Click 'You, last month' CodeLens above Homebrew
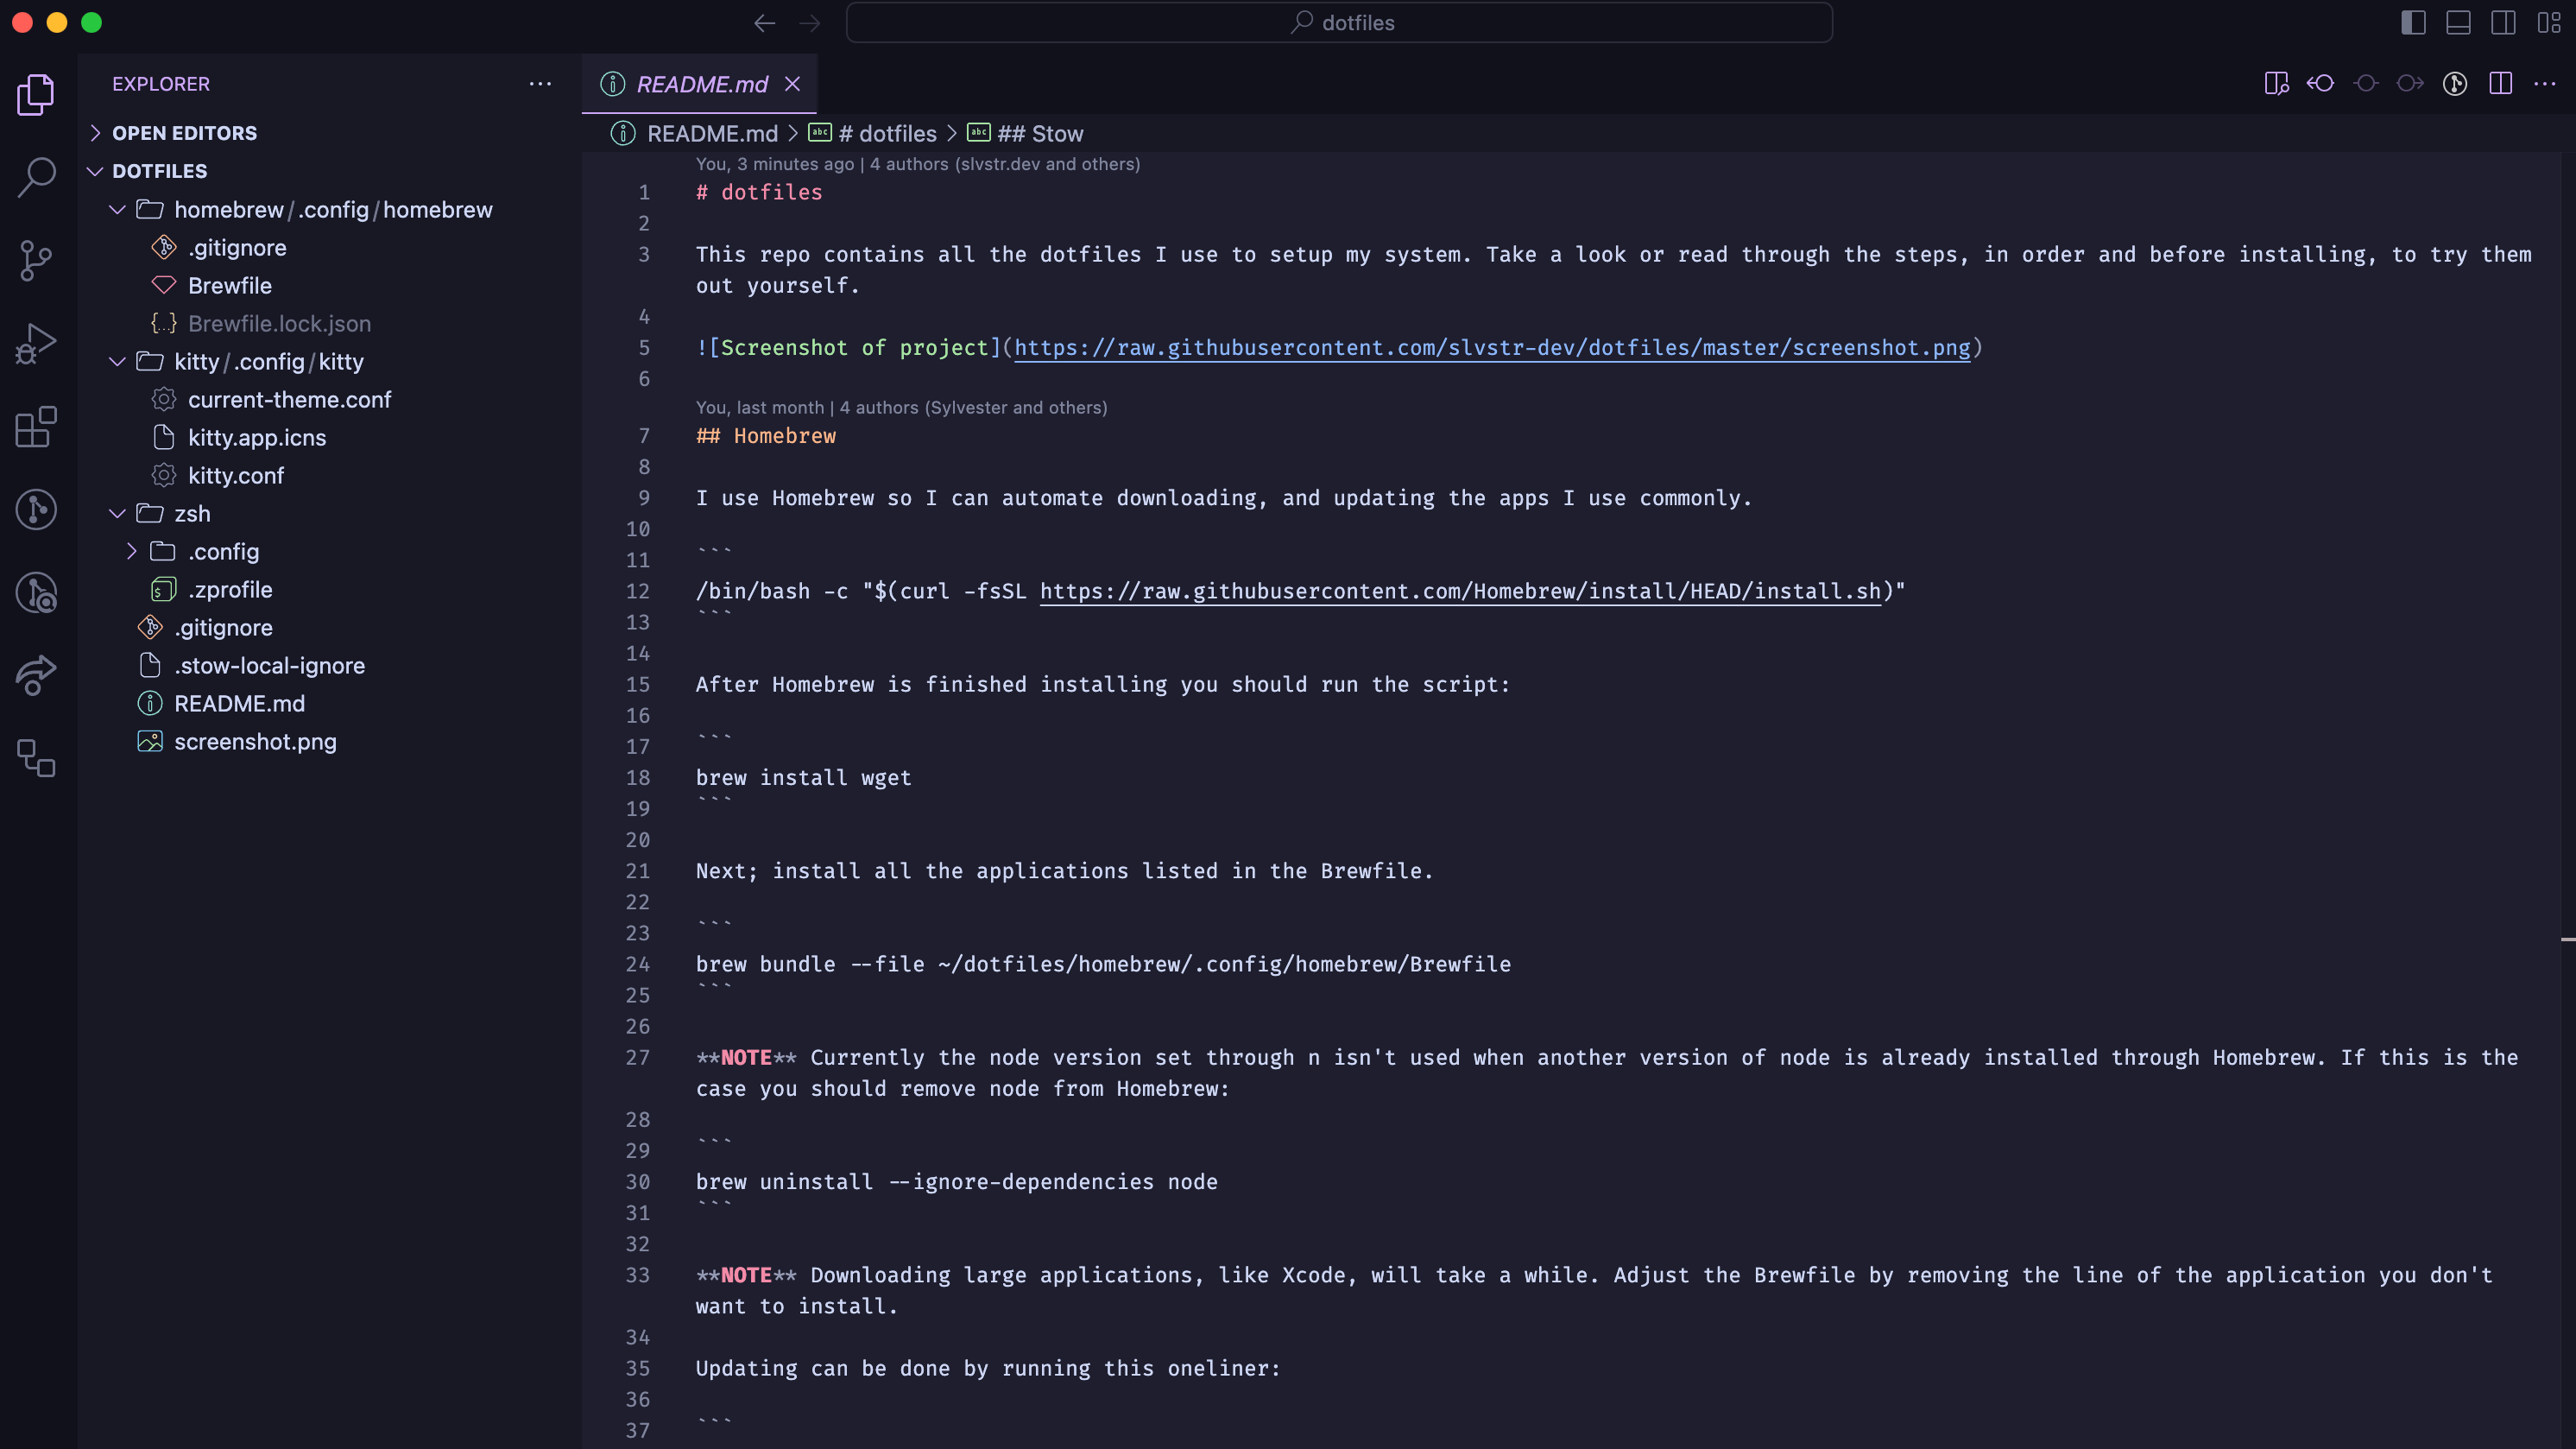The width and height of the screenshot is (2576, 1449). tap(760, 407)
